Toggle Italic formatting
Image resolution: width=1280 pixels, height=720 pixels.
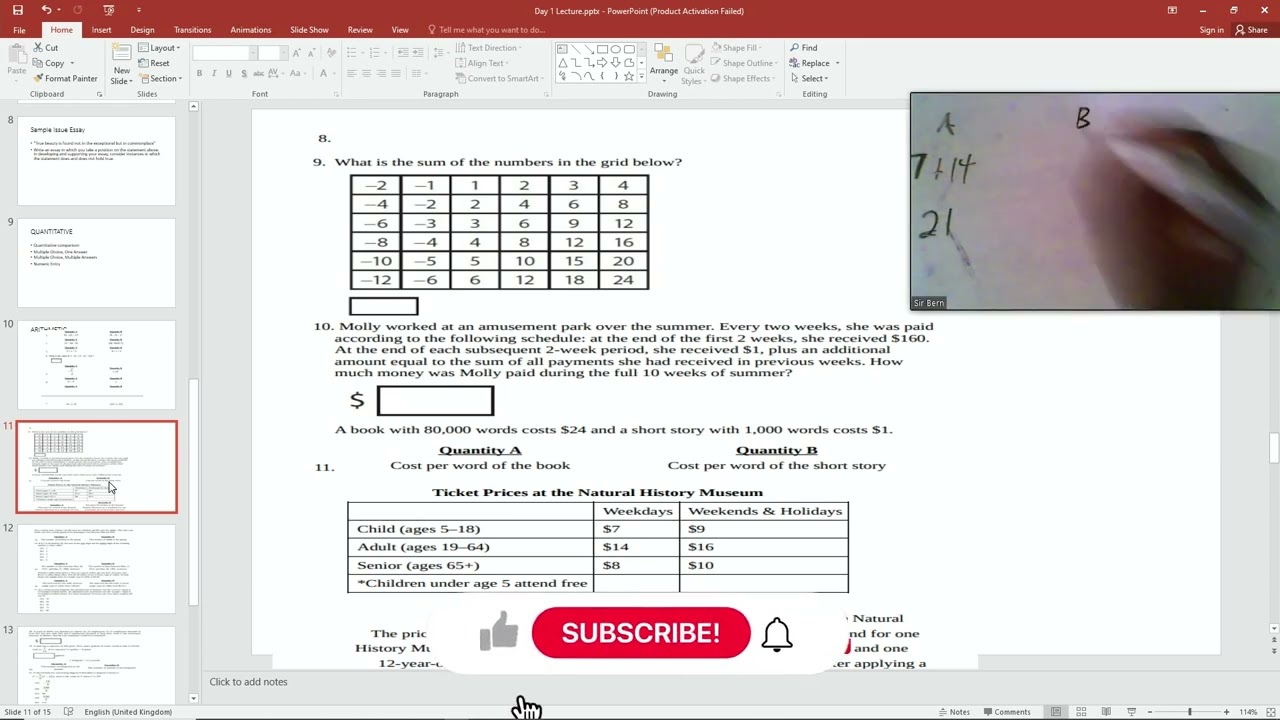[214, 74]
